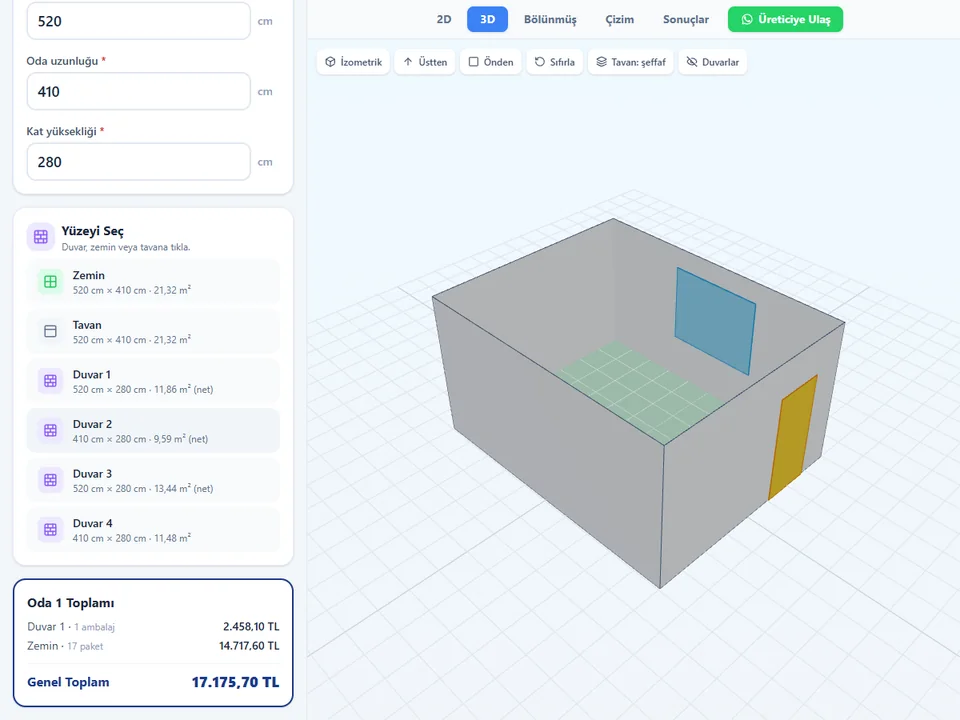Click the Zemin price 14.717,60 TL

[x=249, y=645]
